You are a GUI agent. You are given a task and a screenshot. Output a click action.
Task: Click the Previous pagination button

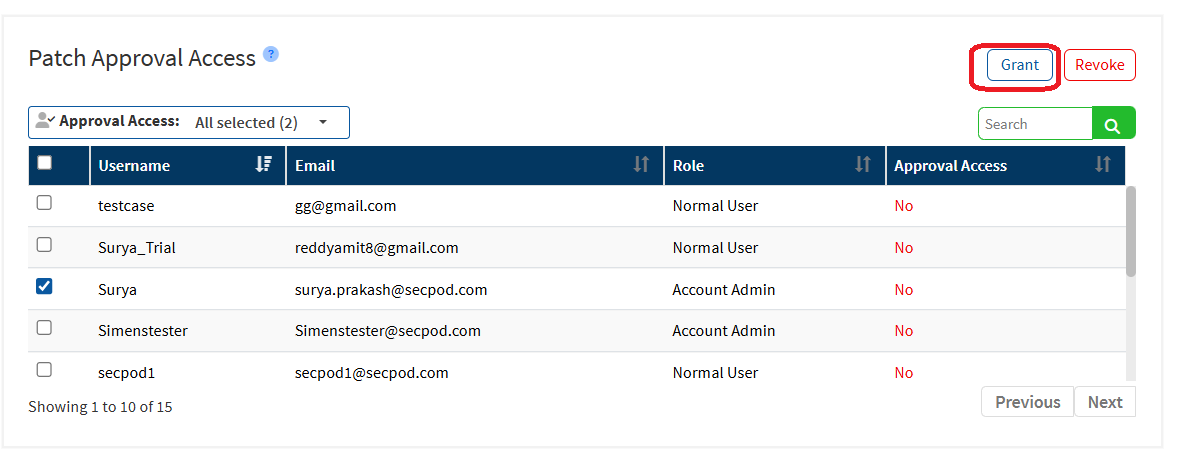pyautogui.click(x=1027, y=402)
